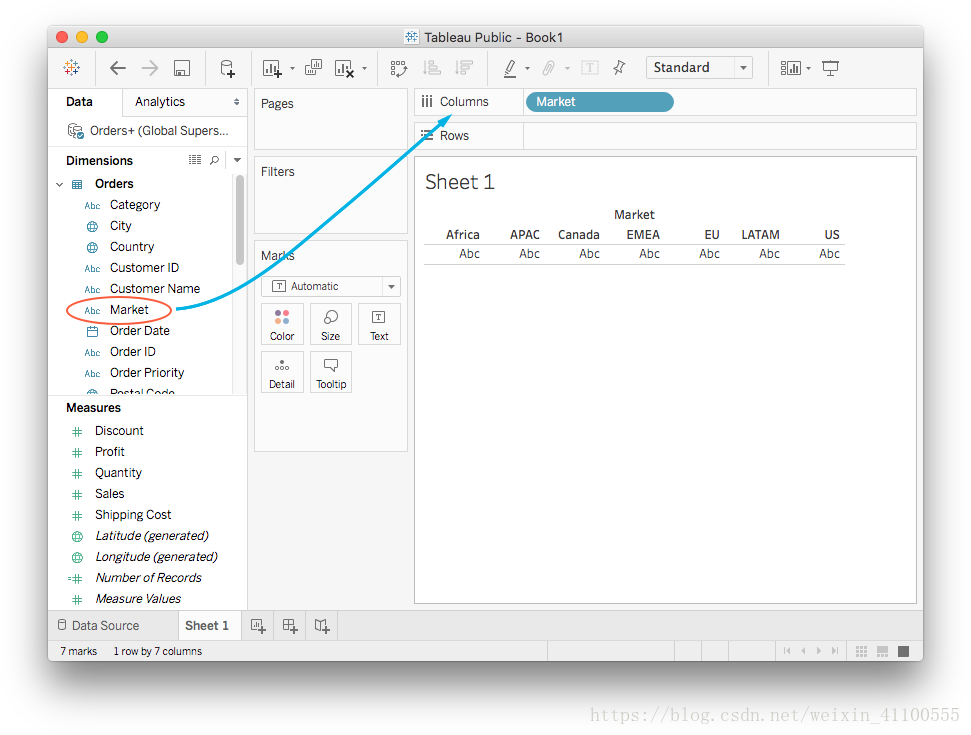971x735 pixels.
Task: Select the Sheet 1 tab
Action: coord(207,625)
